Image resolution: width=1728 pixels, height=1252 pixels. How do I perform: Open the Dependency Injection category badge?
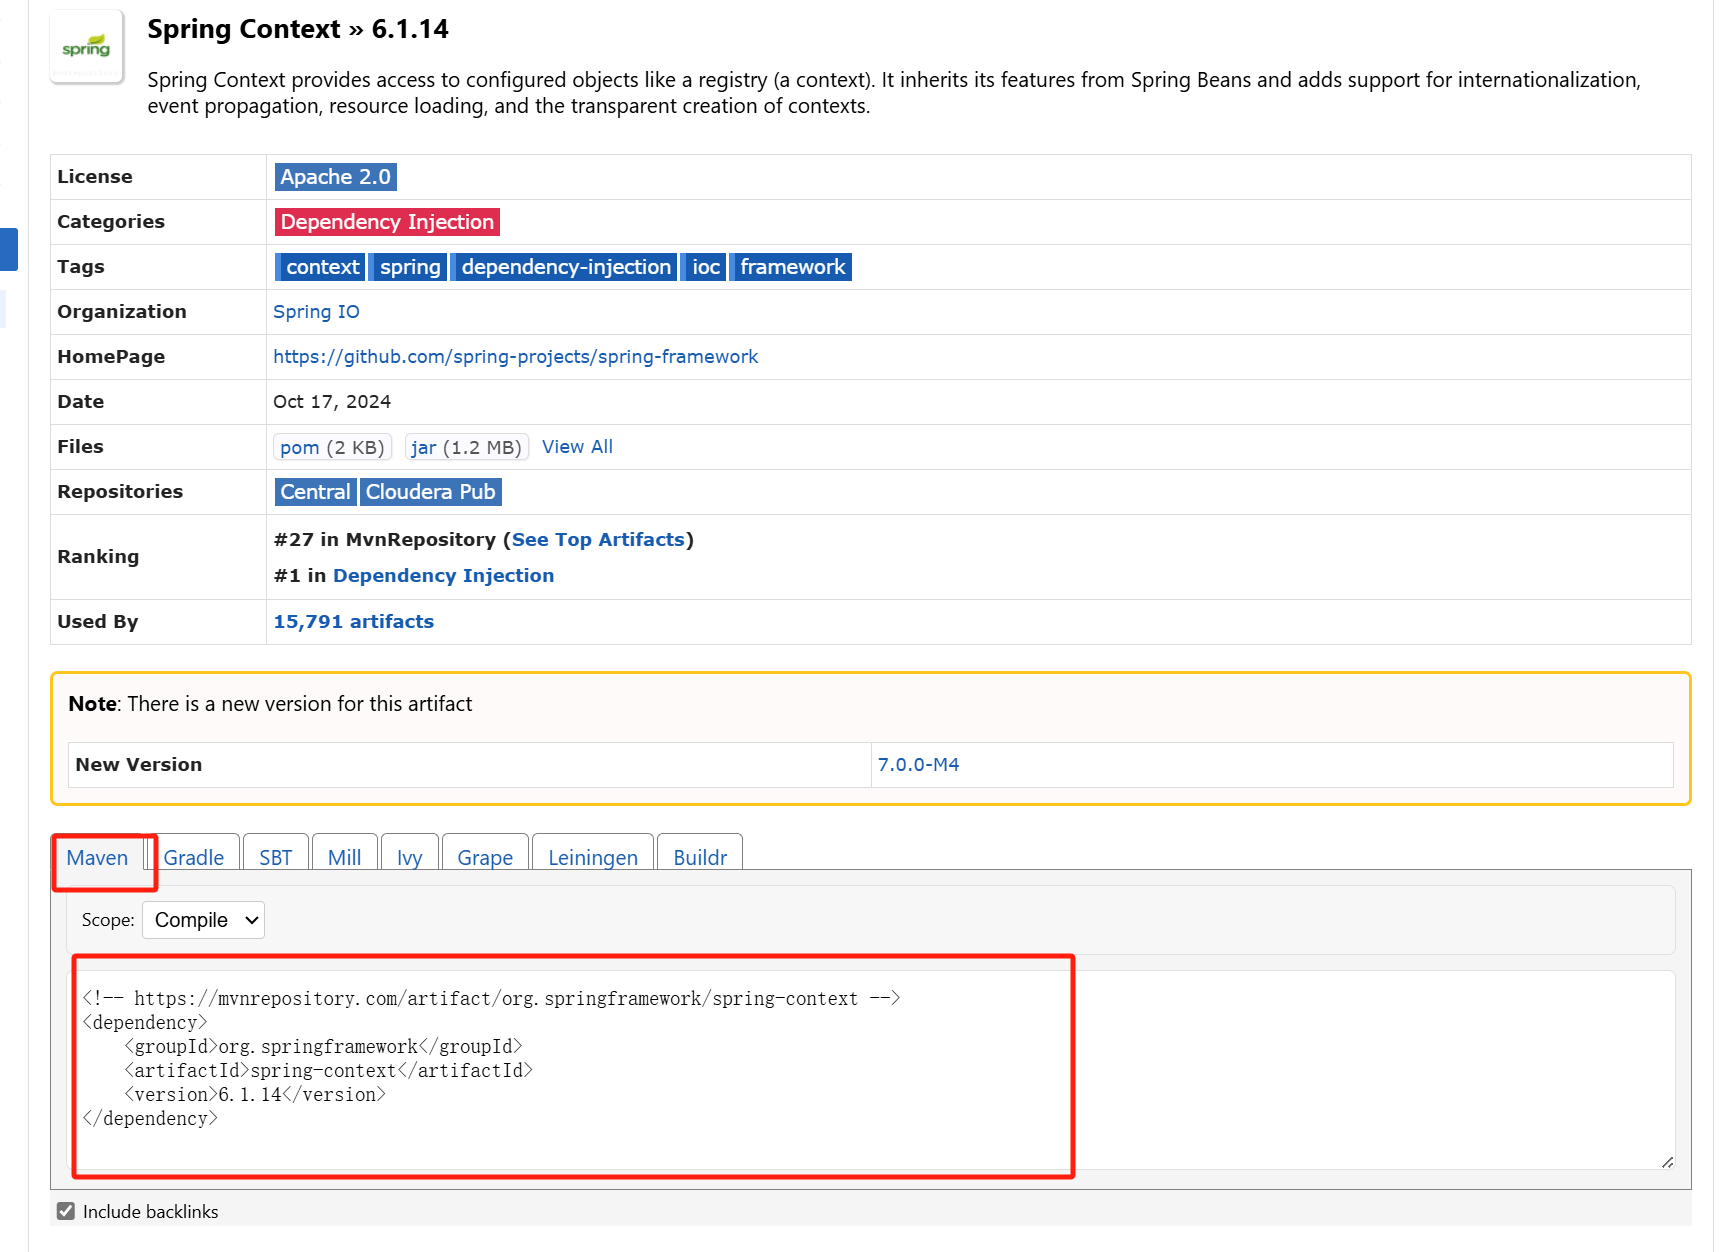(387, 222)
